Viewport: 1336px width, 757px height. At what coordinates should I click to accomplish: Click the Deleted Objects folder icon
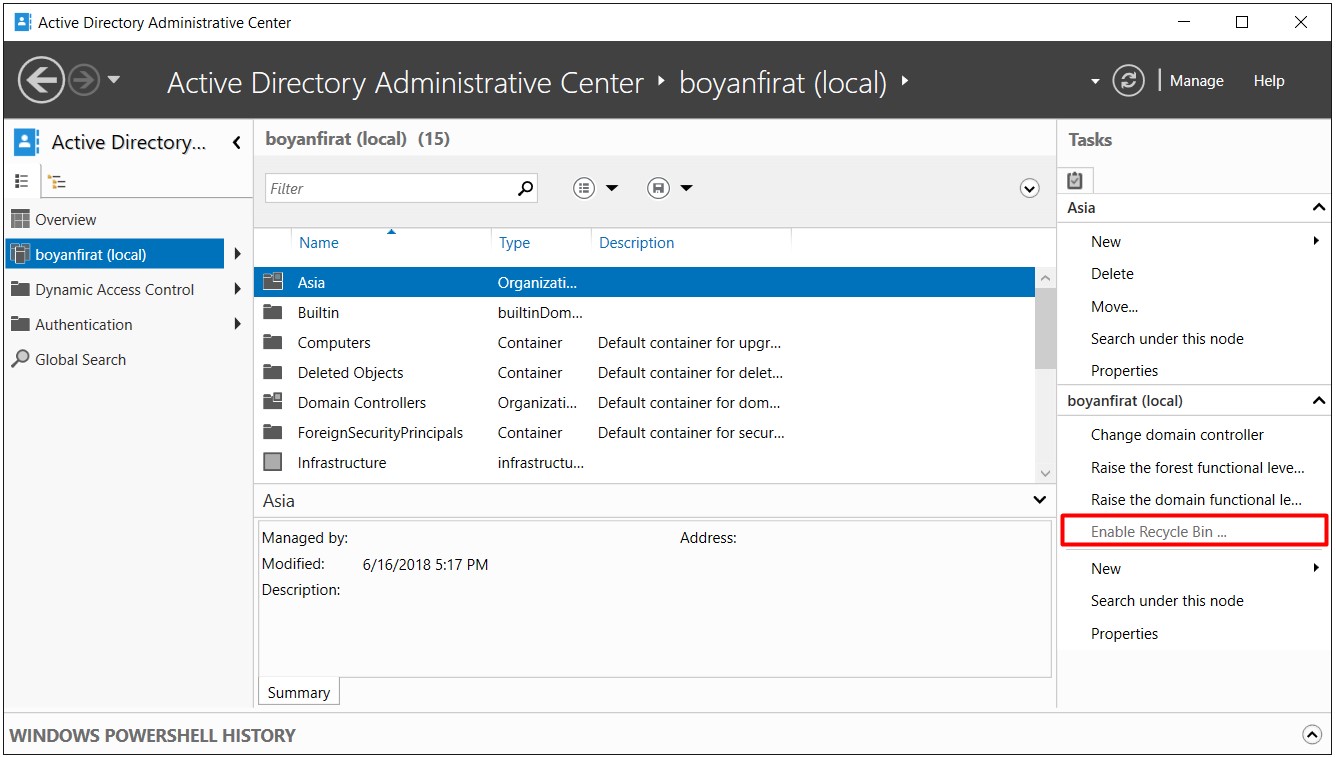(273, 372)
